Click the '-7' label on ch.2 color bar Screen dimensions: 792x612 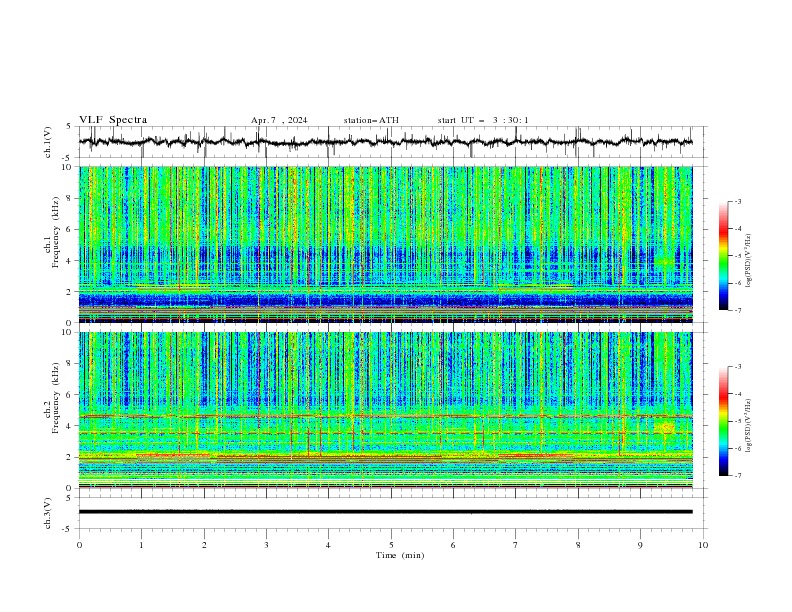[x=737, y=476]
